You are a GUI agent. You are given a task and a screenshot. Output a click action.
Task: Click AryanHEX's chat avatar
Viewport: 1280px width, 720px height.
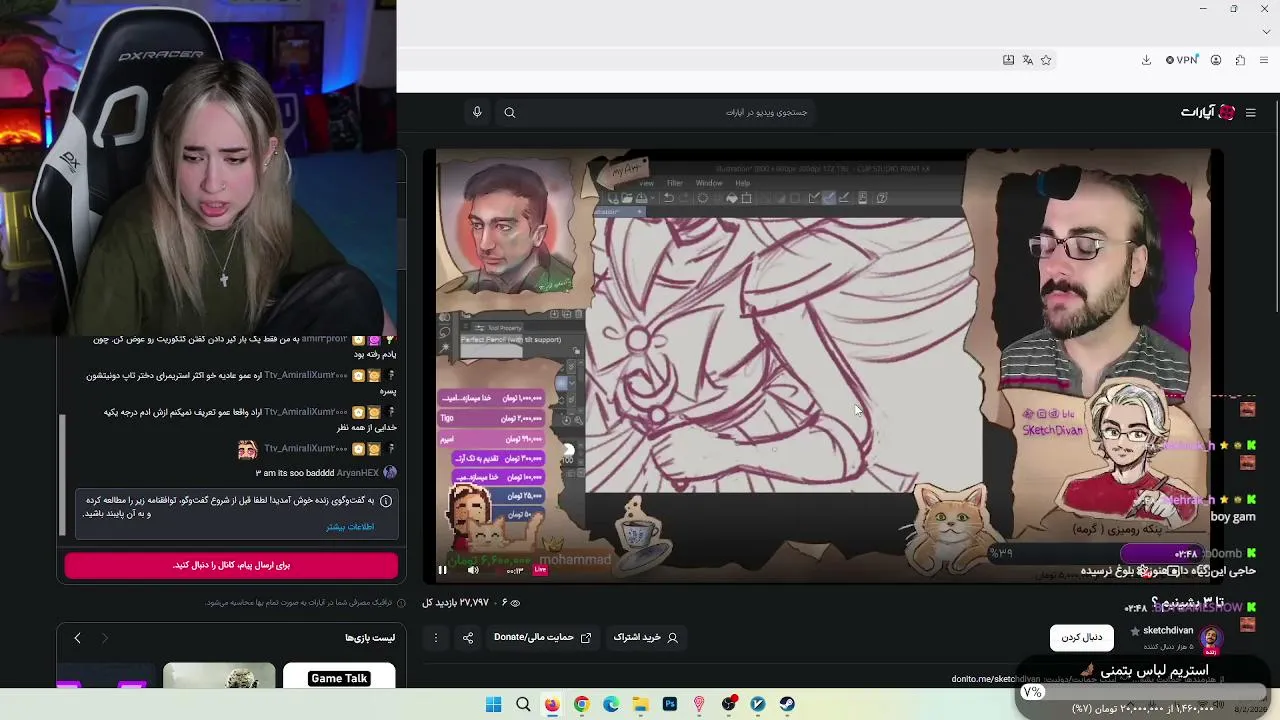pos(390,473)
